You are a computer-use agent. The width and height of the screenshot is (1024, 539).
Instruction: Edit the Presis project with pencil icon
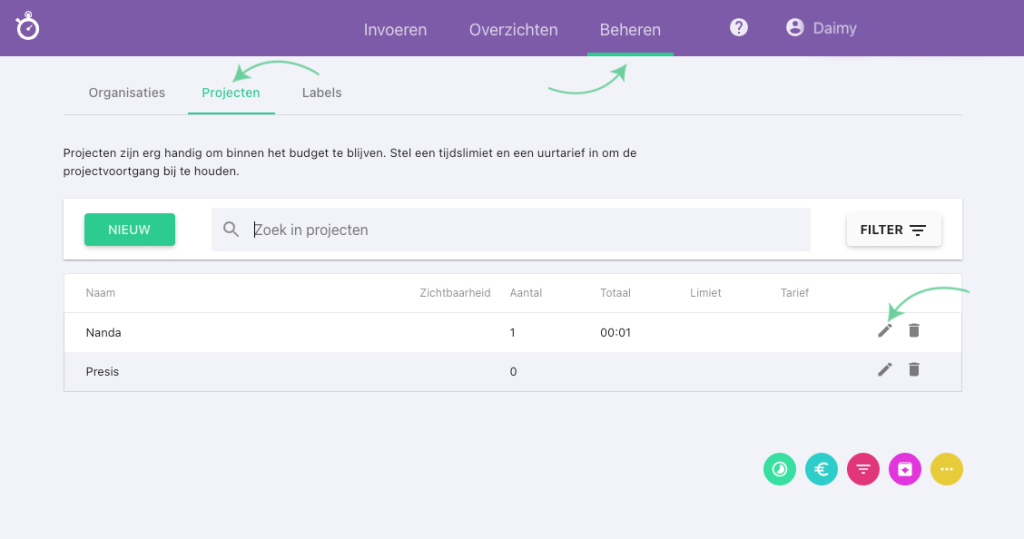click(x=885, y=370)
